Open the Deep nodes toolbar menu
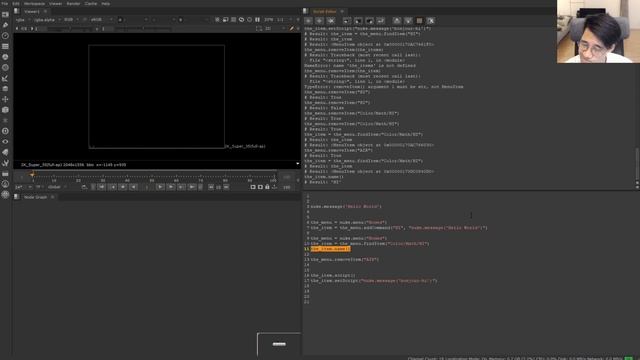 5,131
